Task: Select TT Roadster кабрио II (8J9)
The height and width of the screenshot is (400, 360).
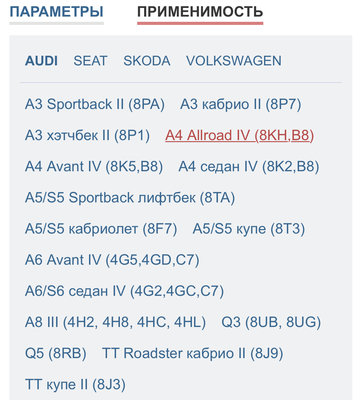Action: click(193, 353)
